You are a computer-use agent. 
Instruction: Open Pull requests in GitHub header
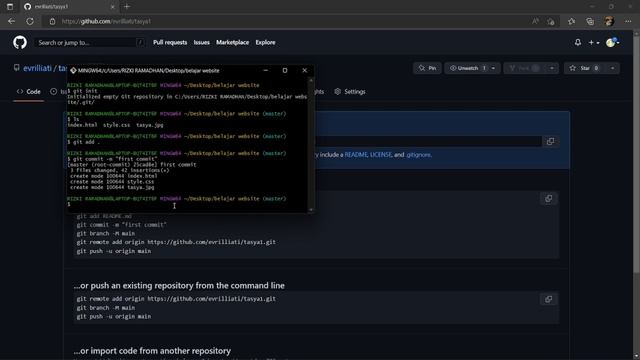(170, 42)
